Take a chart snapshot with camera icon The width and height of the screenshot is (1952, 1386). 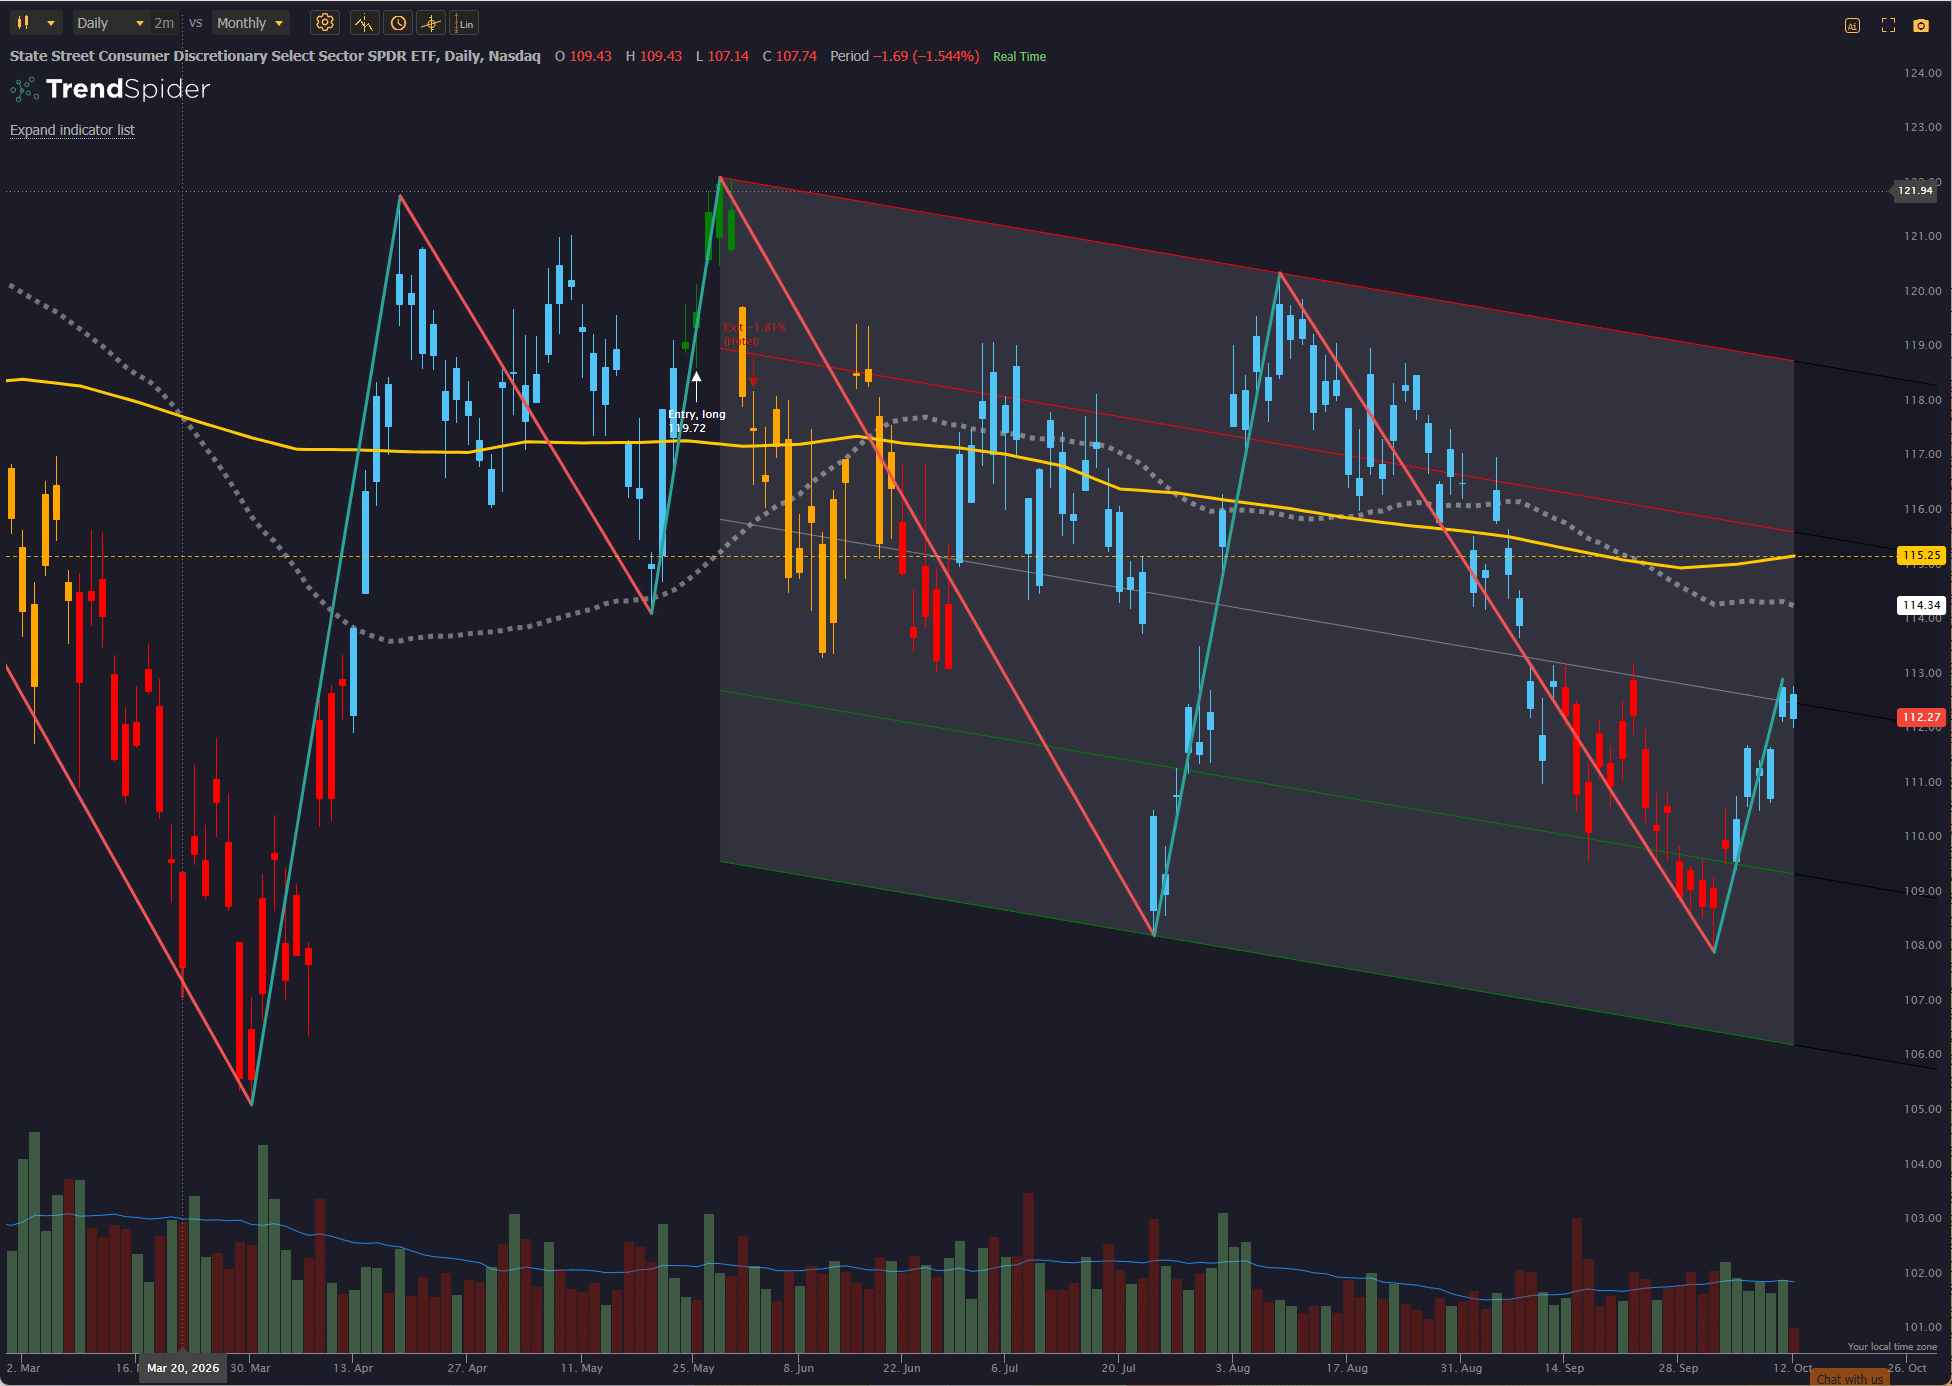pyautogui.click(x=1921, y=25)
